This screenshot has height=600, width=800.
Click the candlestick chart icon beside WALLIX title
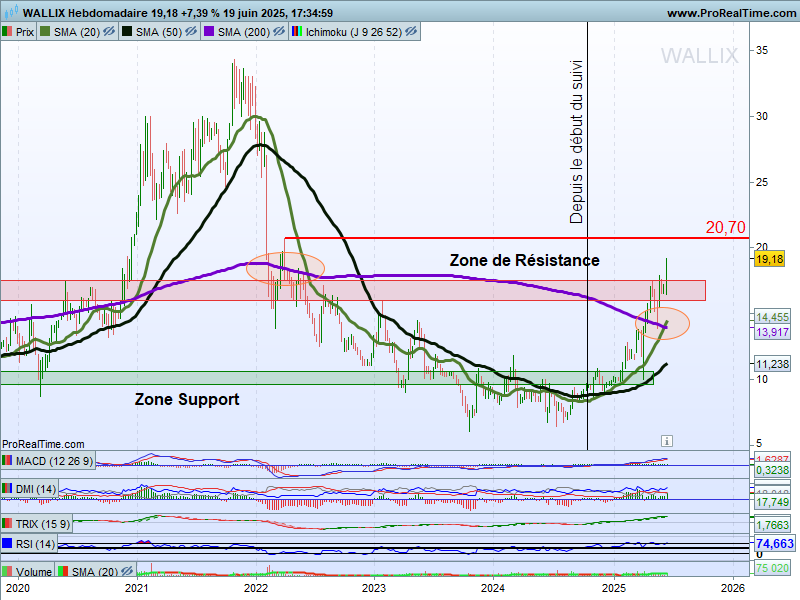(x=12, y=11)
